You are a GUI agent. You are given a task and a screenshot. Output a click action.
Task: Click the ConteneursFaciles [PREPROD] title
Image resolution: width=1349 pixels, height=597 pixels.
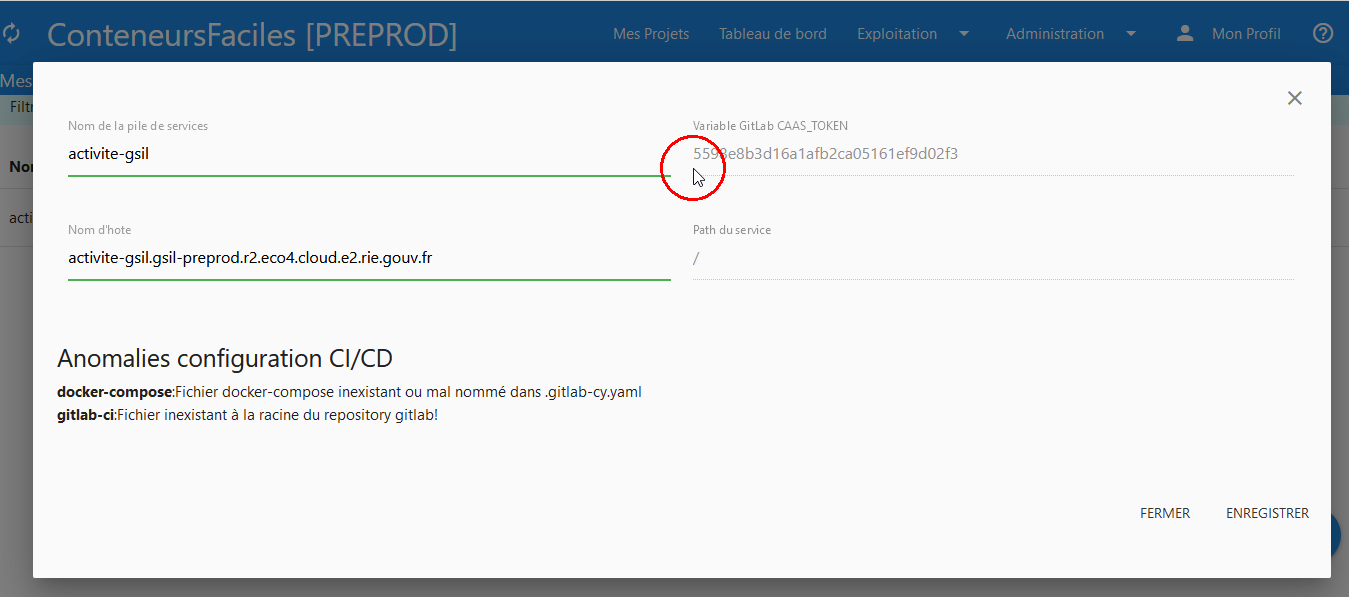(252, 35)
